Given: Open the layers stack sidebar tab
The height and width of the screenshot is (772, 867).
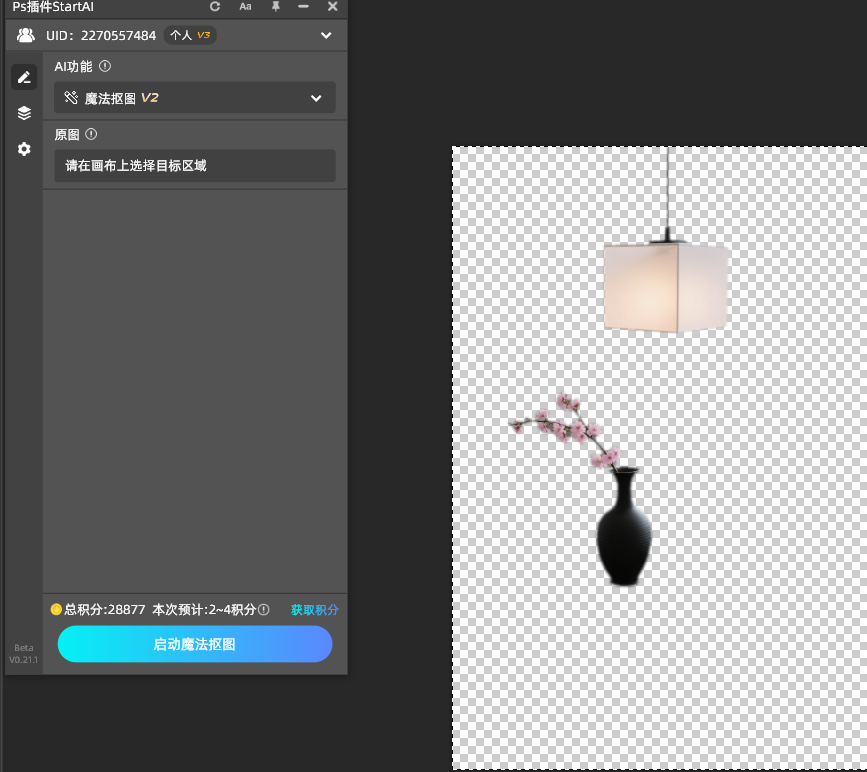Looking at the screenshot, I should [24, 113].
